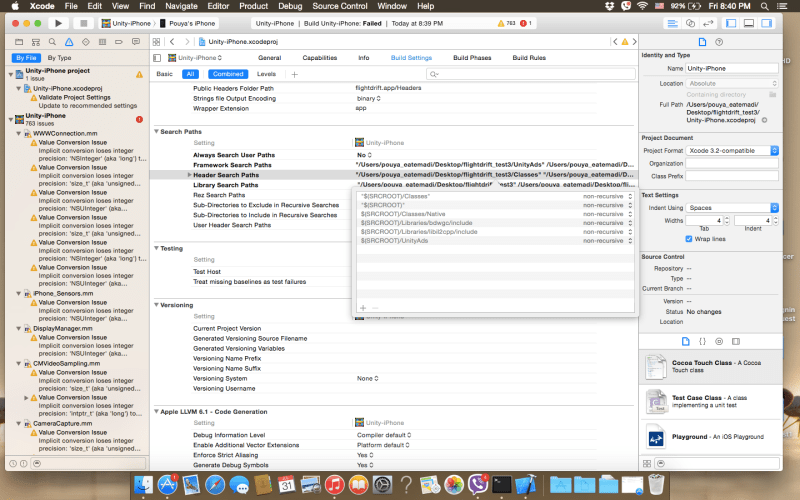Select the By Type issue grouping

[59, 58]
